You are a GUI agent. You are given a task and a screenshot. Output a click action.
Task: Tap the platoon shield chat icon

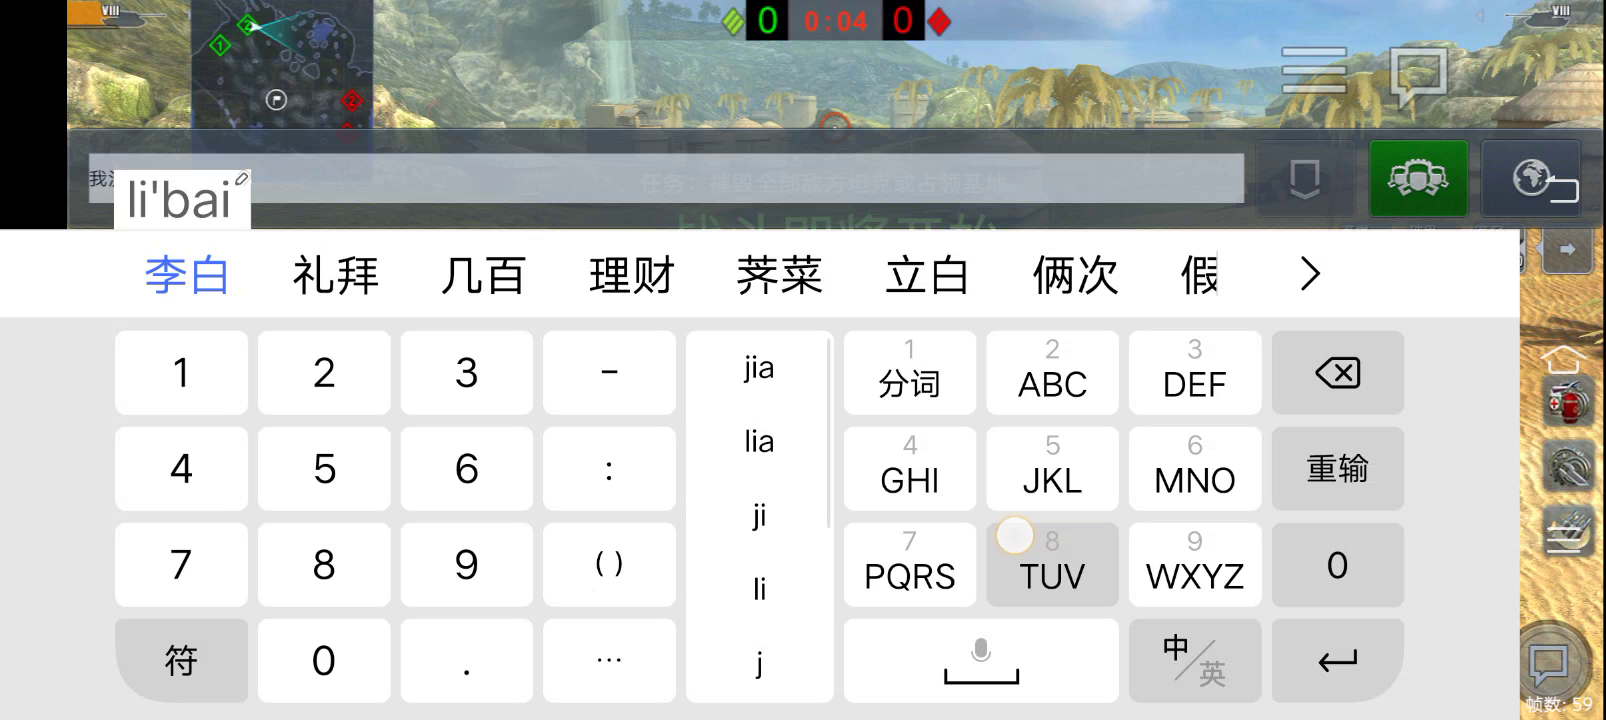tap(1304, 179)
